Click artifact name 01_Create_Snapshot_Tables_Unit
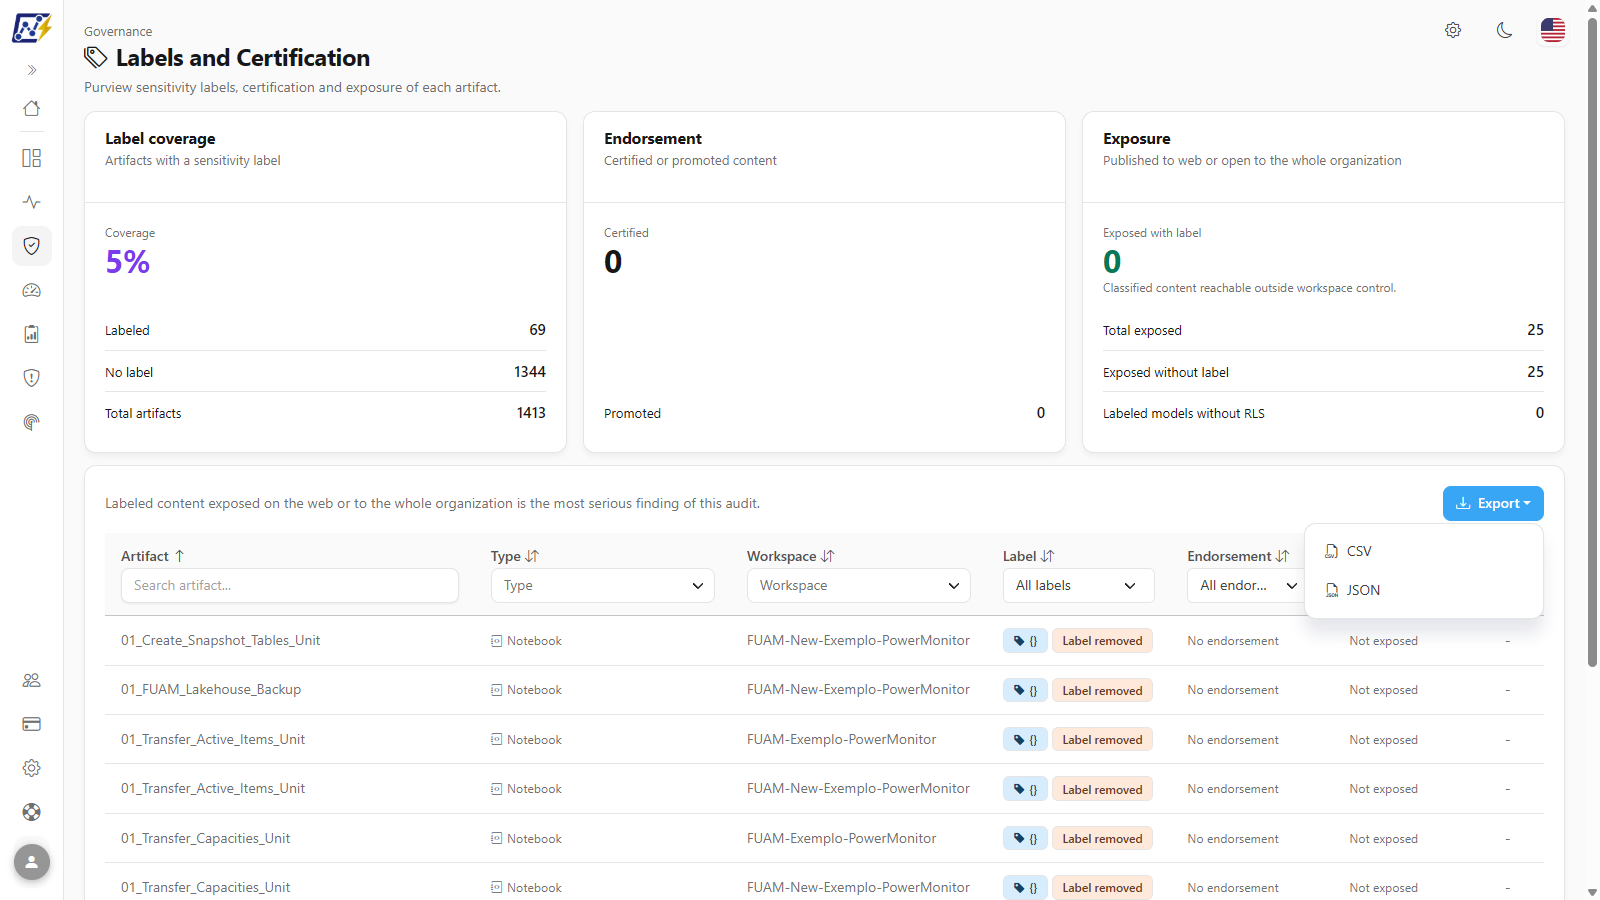The width and height of the screenshot is (1600, 900). click(x=221, y=640)
